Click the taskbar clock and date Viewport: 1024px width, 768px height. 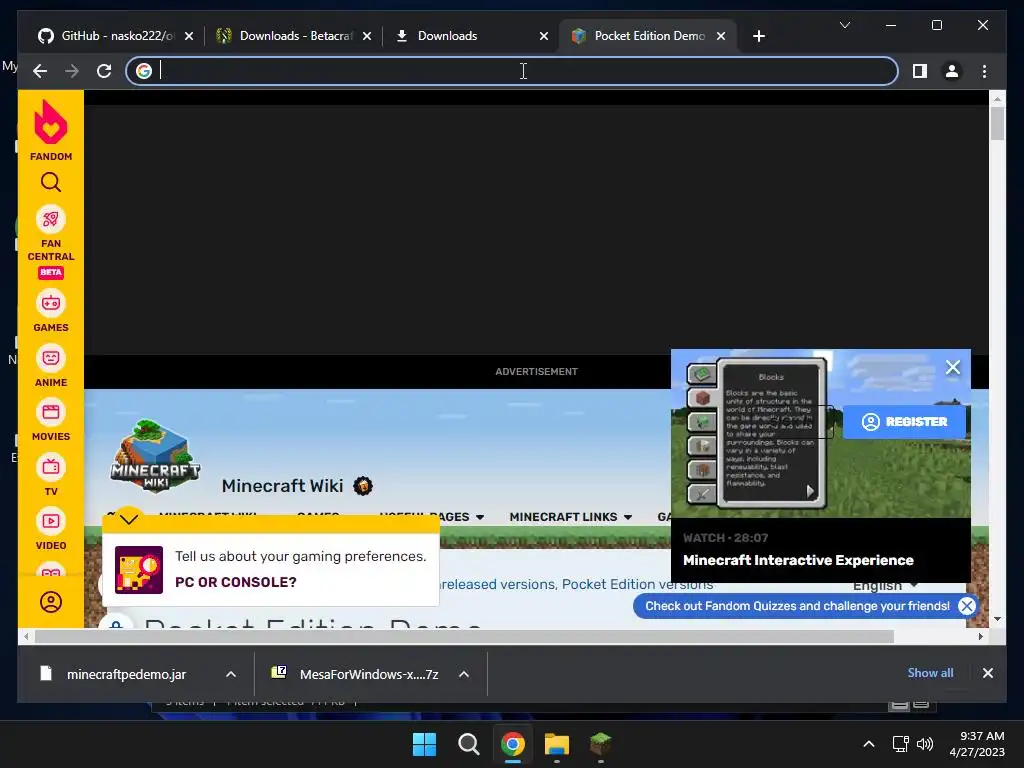(x=976, y=744)
